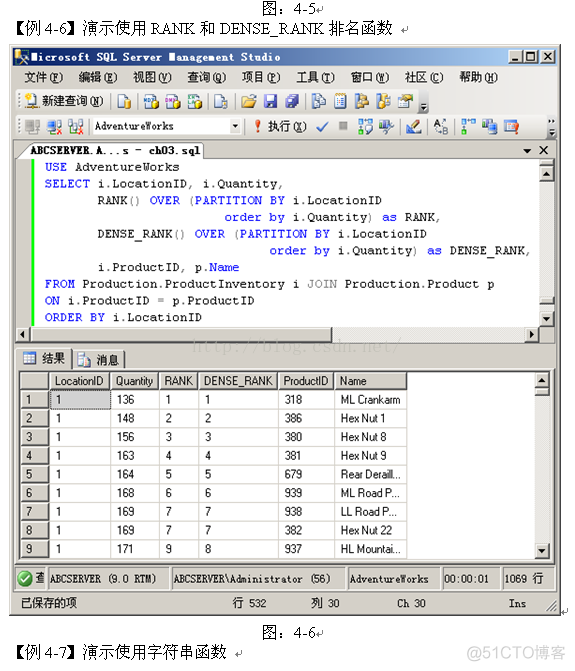Open the 项目(P) menu
The width and height of the screenshot is (575, 671).
[x=261, y=77]
